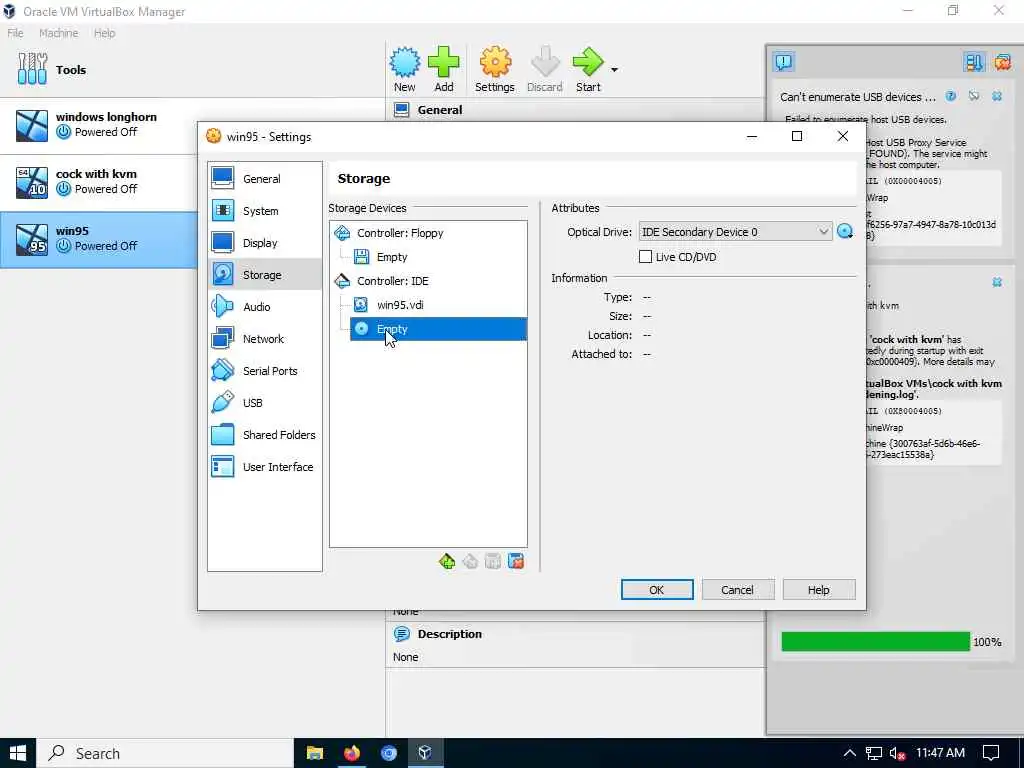This screenshot has height=768, width=1024.
Task: Click help icon on USB error notification
Action: pos(951,96)
